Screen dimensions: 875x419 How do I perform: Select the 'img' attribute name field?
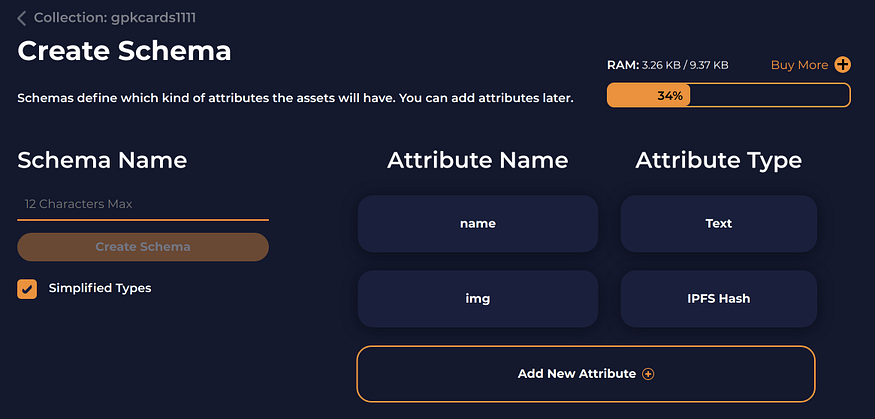478,298
